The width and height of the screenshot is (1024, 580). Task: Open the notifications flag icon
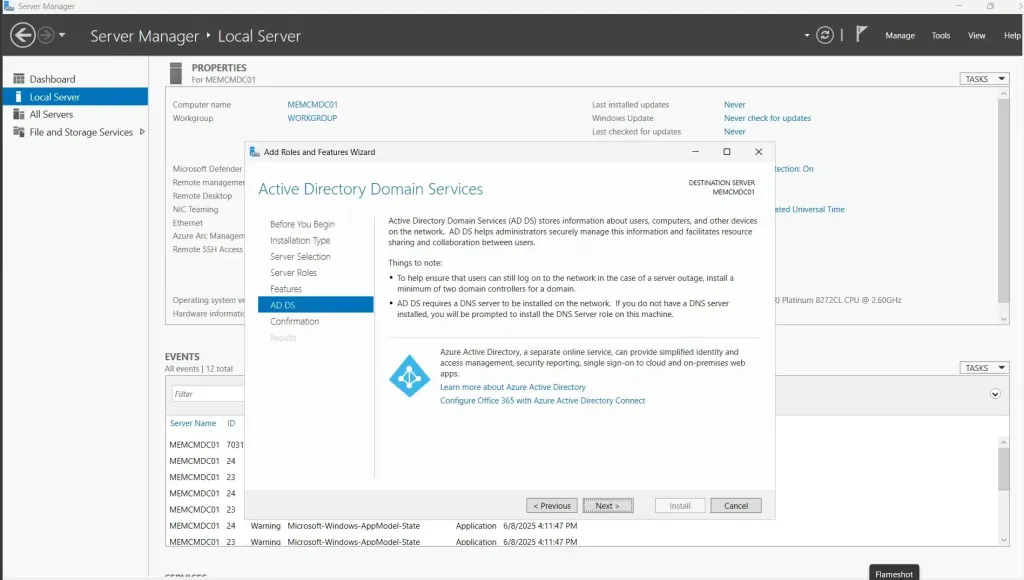[x=861, y=35]
